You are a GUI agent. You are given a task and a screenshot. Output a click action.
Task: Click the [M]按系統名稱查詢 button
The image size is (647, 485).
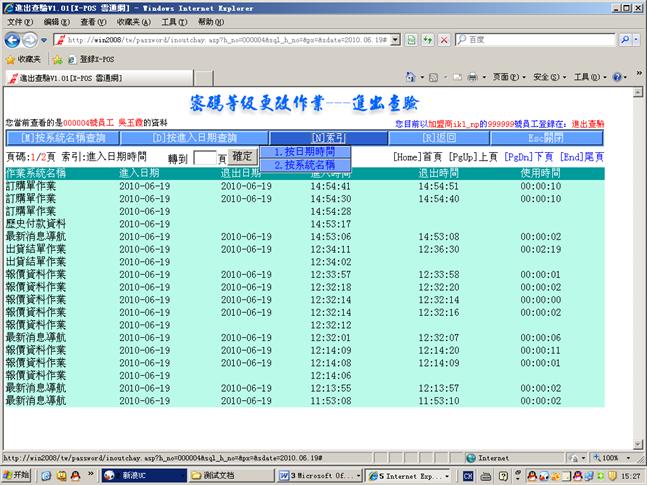click(62, 137)
